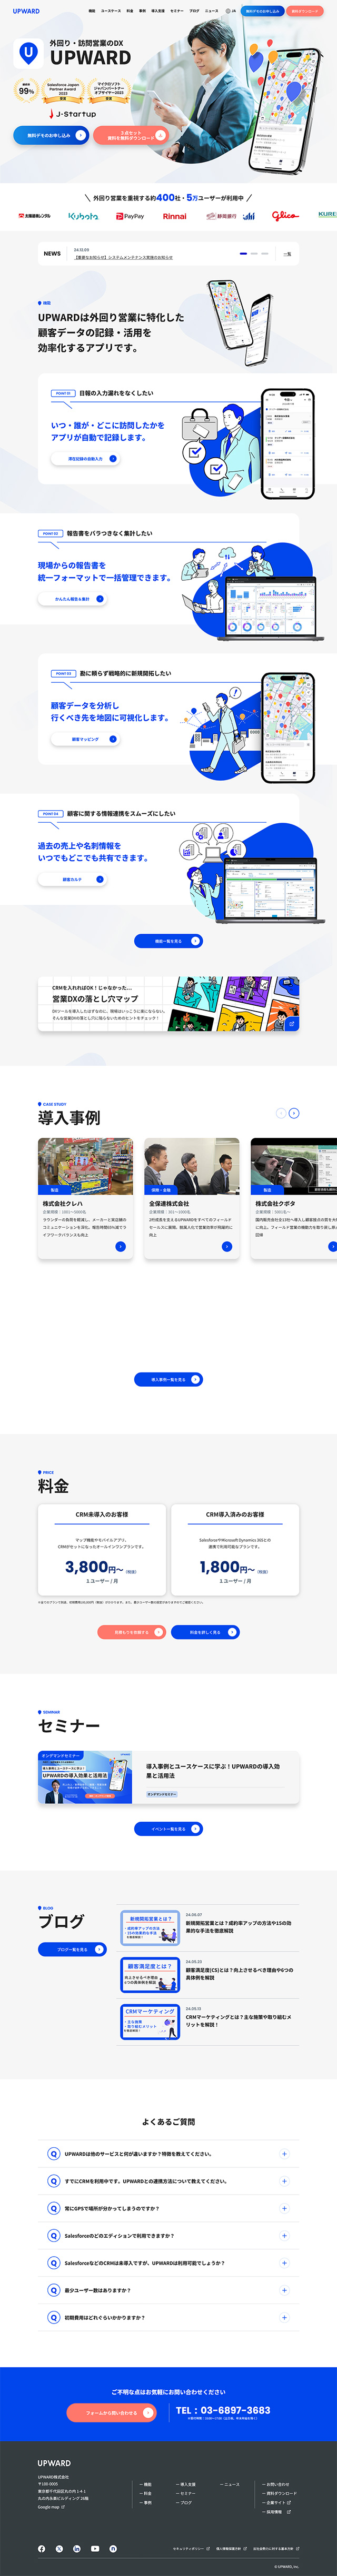Click 顧客マッピング button
Image resolution: width=337 pixels, height=2576 pixels.
(x=86, y=739)
